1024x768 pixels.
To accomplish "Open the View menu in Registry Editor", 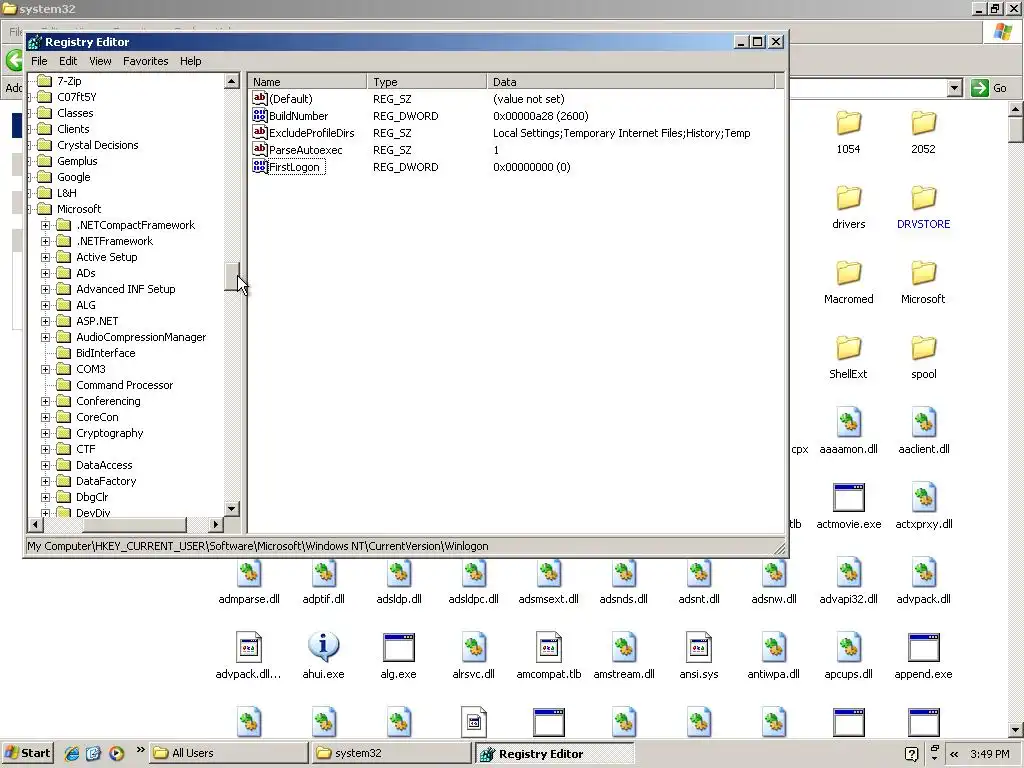I will tap(100, 61).
